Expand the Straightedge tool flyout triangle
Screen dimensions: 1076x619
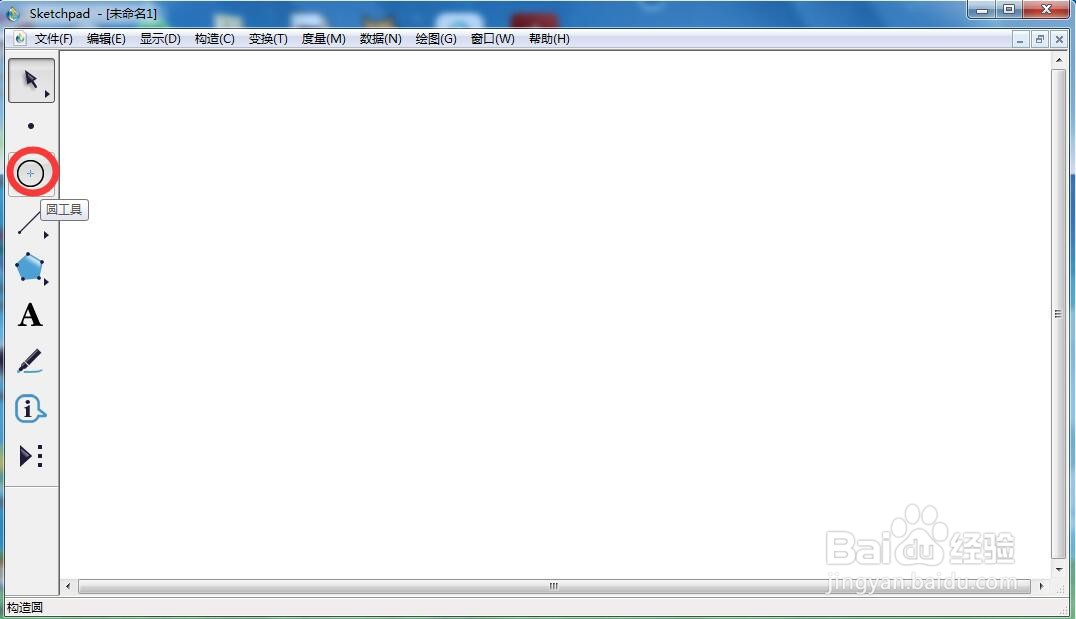46,235
